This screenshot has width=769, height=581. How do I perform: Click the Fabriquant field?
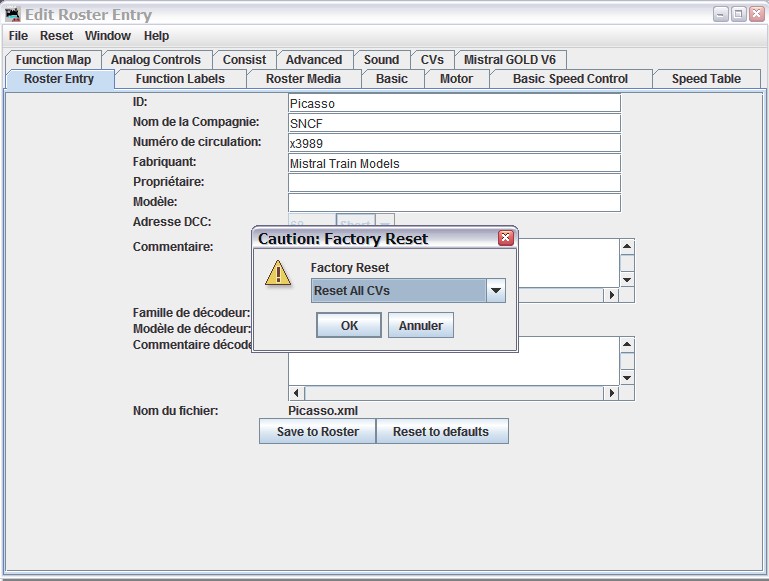(x=454, y=163)
